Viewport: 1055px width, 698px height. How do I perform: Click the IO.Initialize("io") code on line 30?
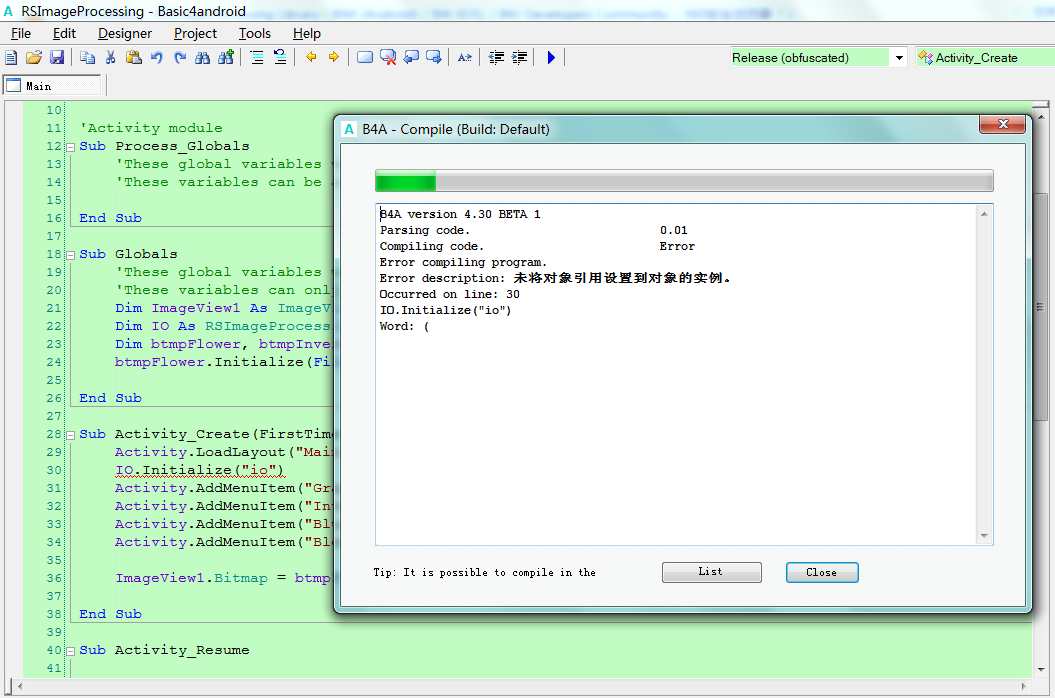pyautogui.click(x=200, y=470)
